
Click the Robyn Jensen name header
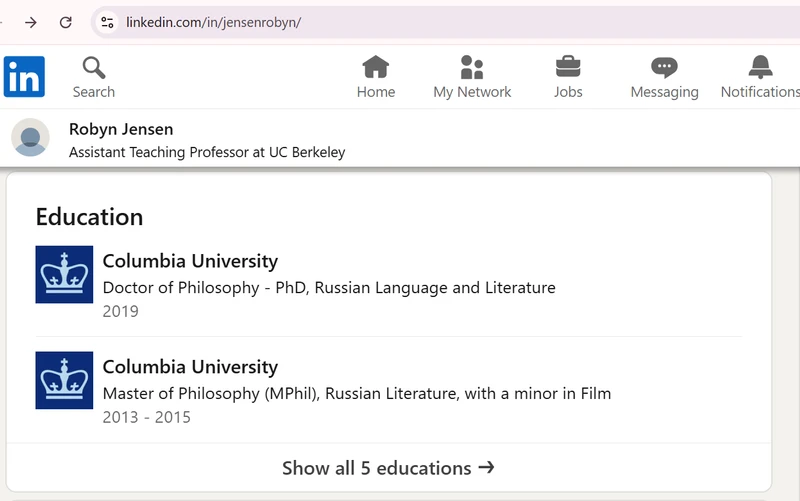[121, 129]
